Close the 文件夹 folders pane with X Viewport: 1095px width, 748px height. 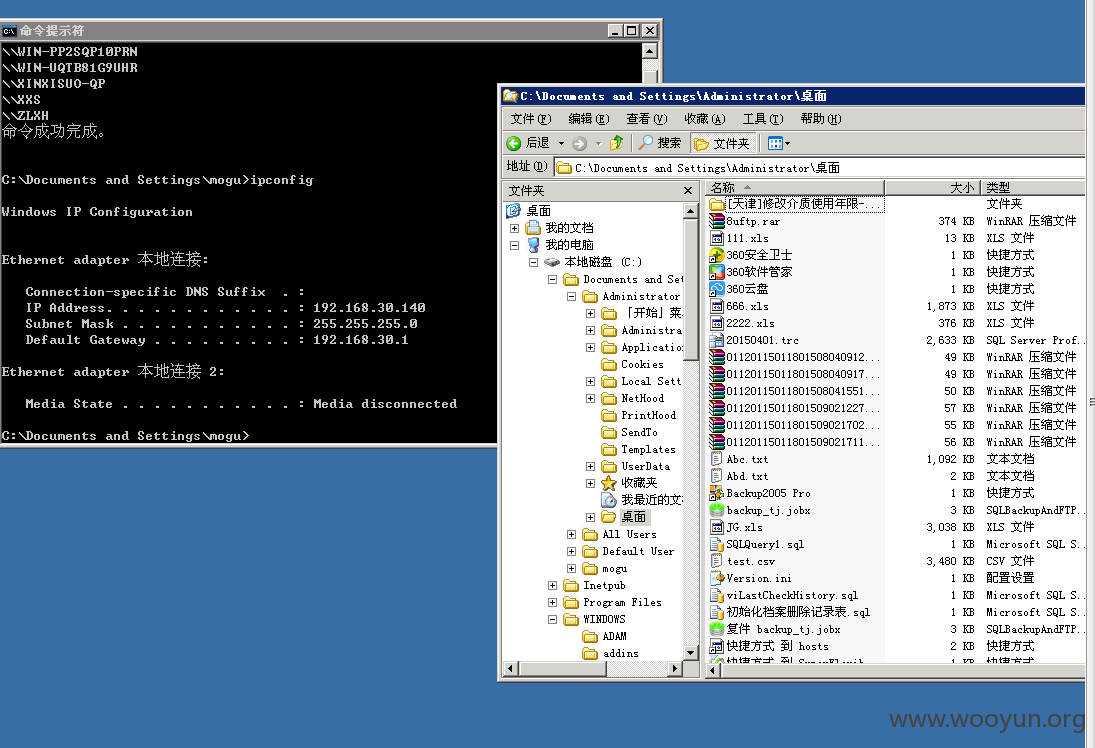[688, 191]
